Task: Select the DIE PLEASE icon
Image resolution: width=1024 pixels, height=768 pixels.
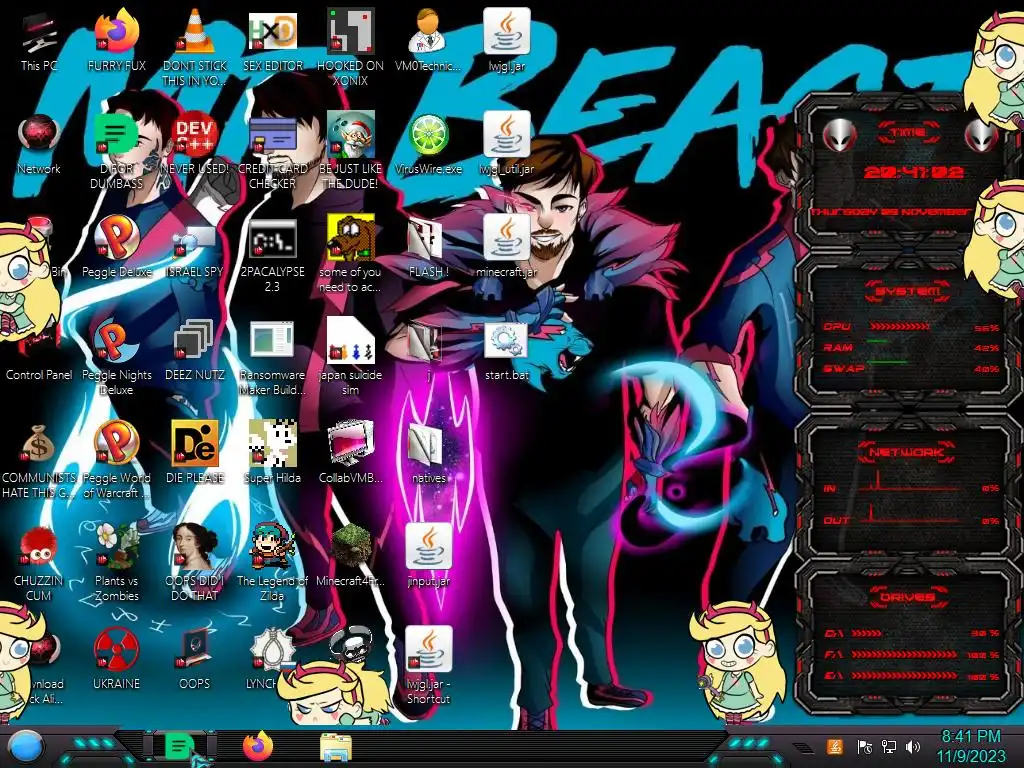Action: tap(195, 444)
